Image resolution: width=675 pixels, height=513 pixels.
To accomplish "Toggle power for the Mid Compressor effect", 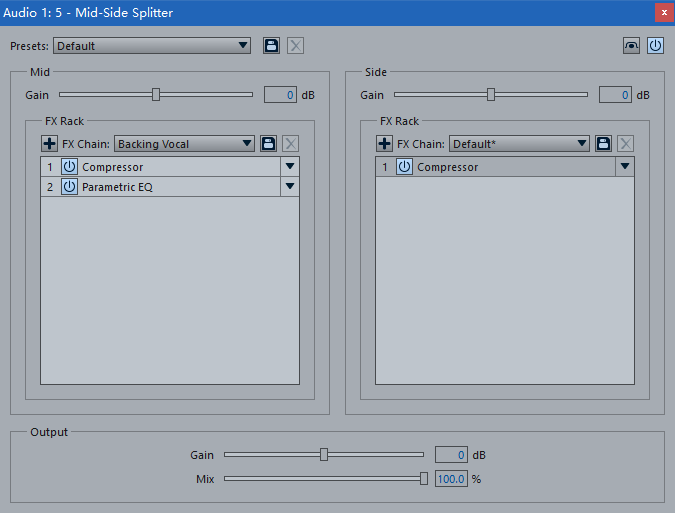I will click(x=69, y=167).
